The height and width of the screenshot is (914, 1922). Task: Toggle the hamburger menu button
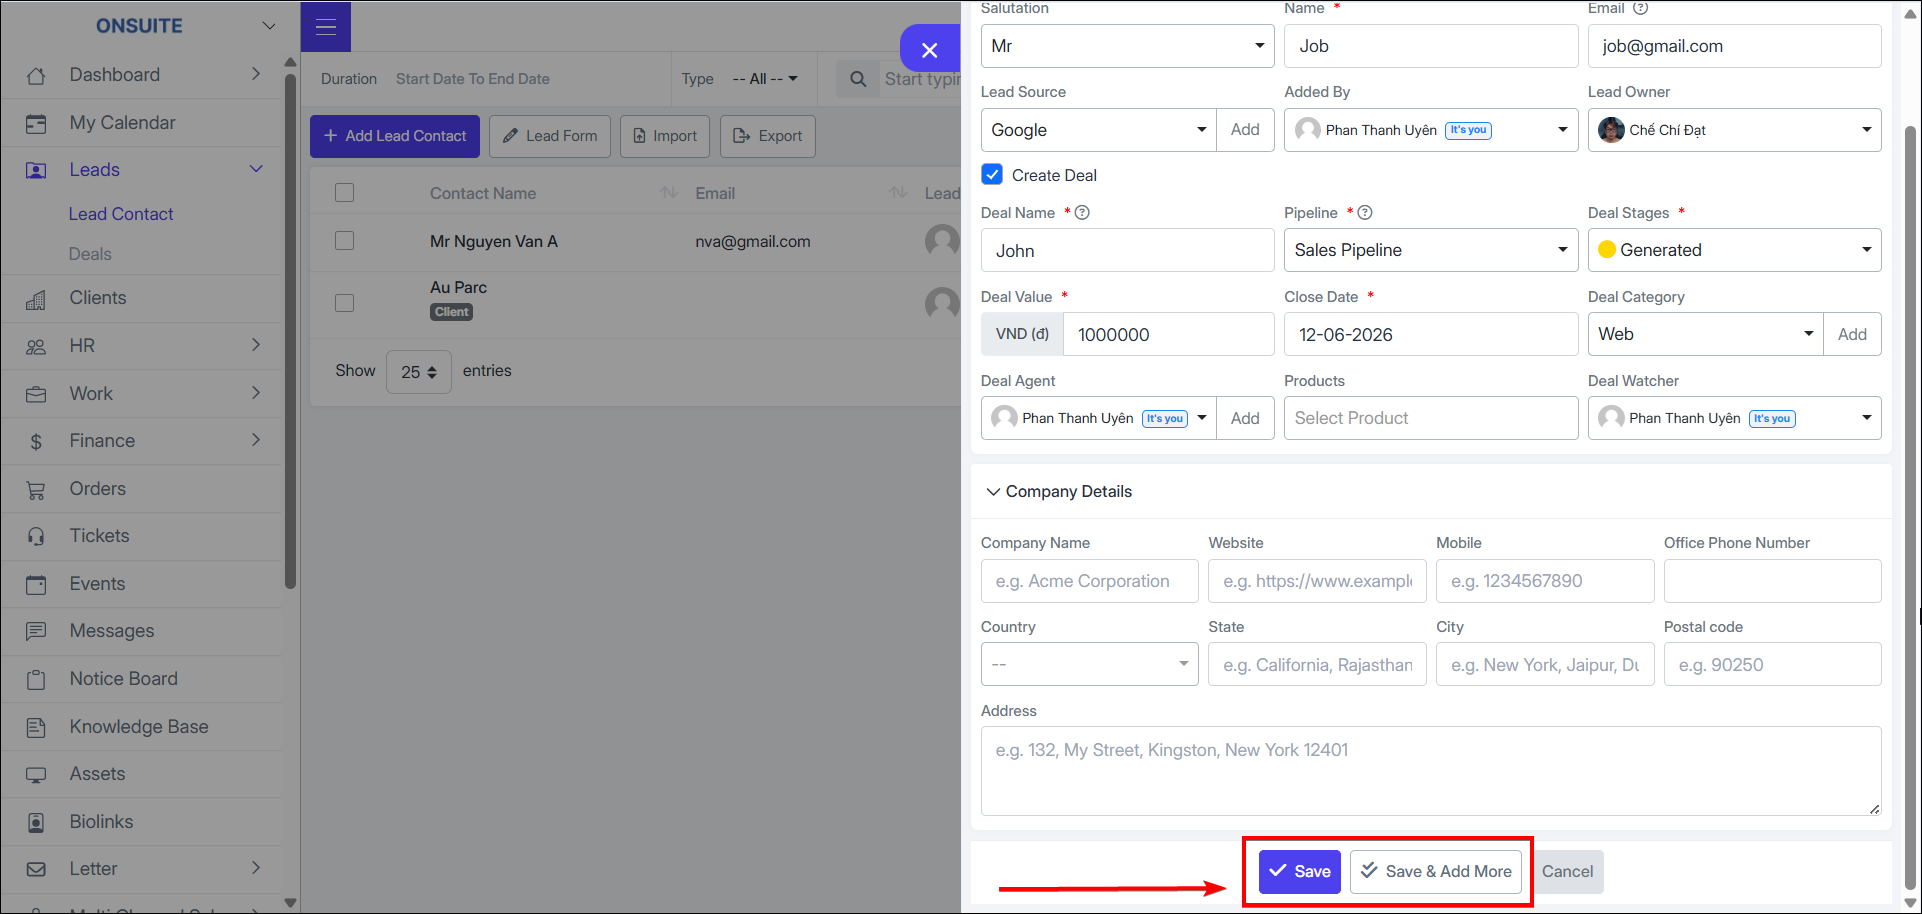326,27
